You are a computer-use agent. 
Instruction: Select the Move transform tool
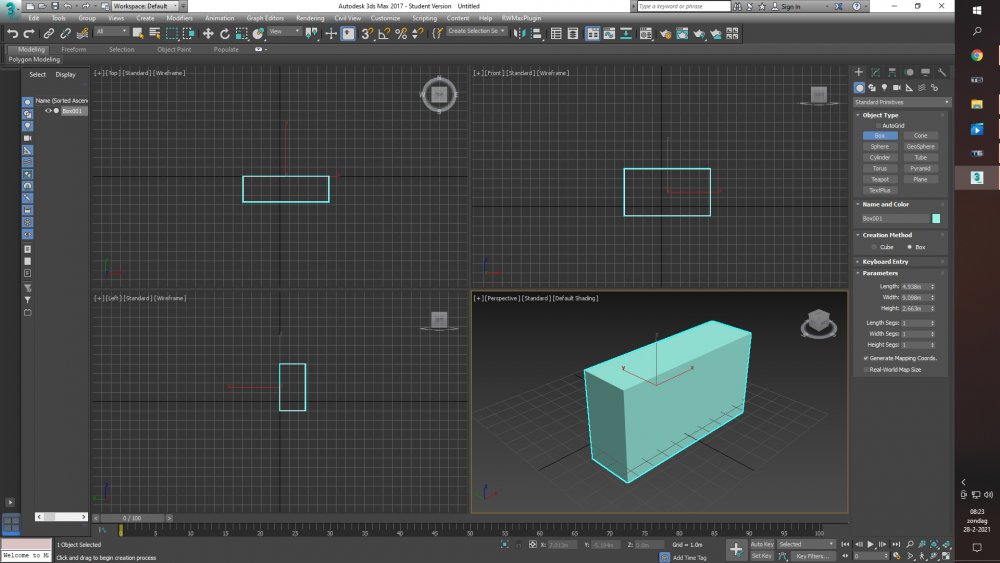[x=208, y=33]
